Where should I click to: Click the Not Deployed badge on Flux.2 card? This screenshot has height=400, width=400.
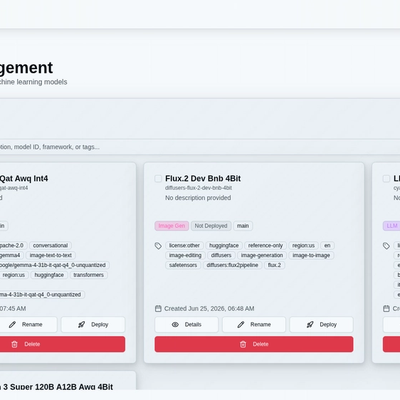pos(211,226)
